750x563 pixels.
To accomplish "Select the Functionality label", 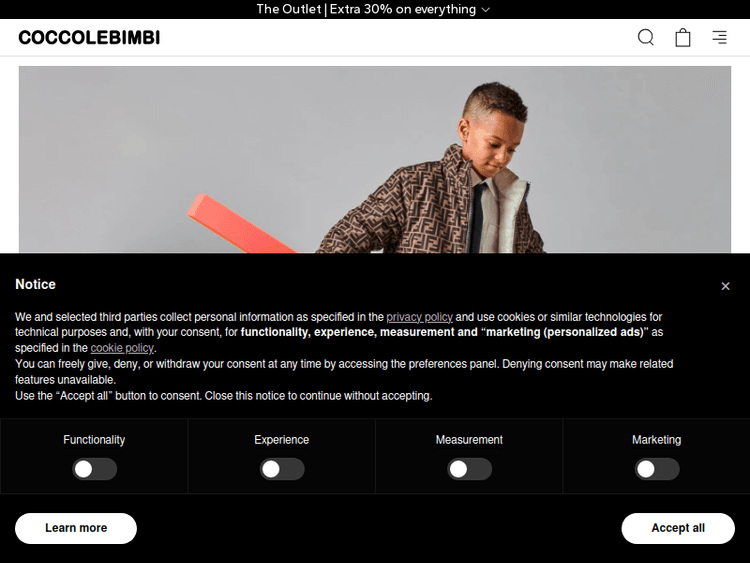I will pos(94,440).
